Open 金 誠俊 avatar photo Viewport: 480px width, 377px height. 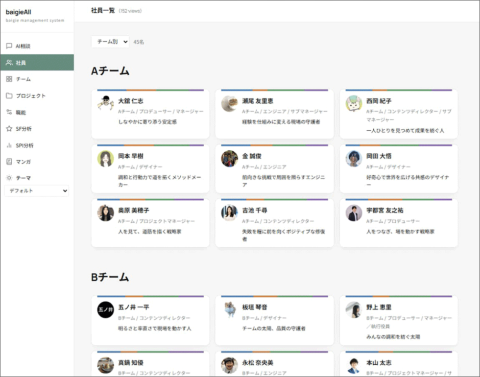230,159
